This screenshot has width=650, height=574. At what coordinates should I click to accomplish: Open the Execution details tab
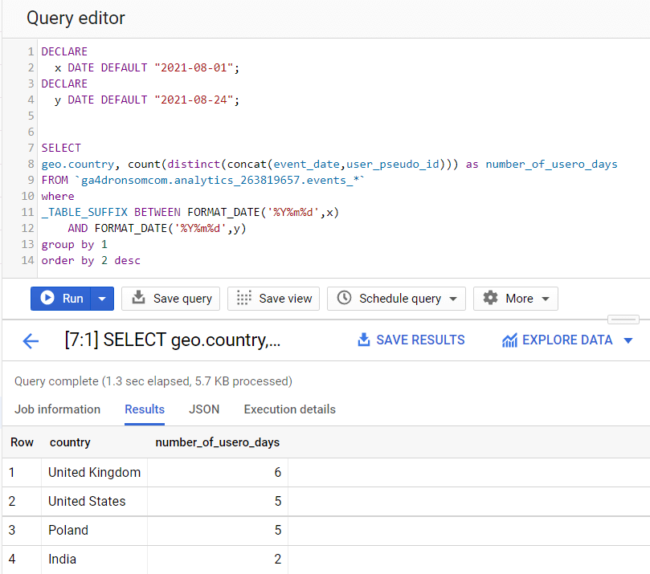(x=290, y=409)
